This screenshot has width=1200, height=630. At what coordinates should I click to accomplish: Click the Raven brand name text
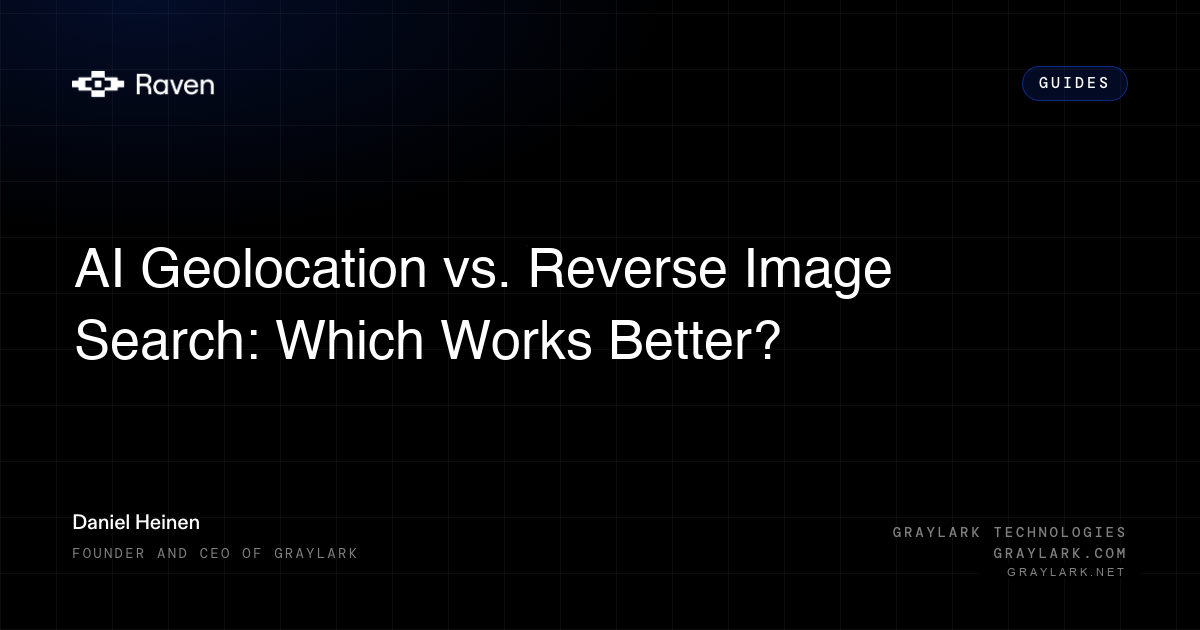coord(174,85)
